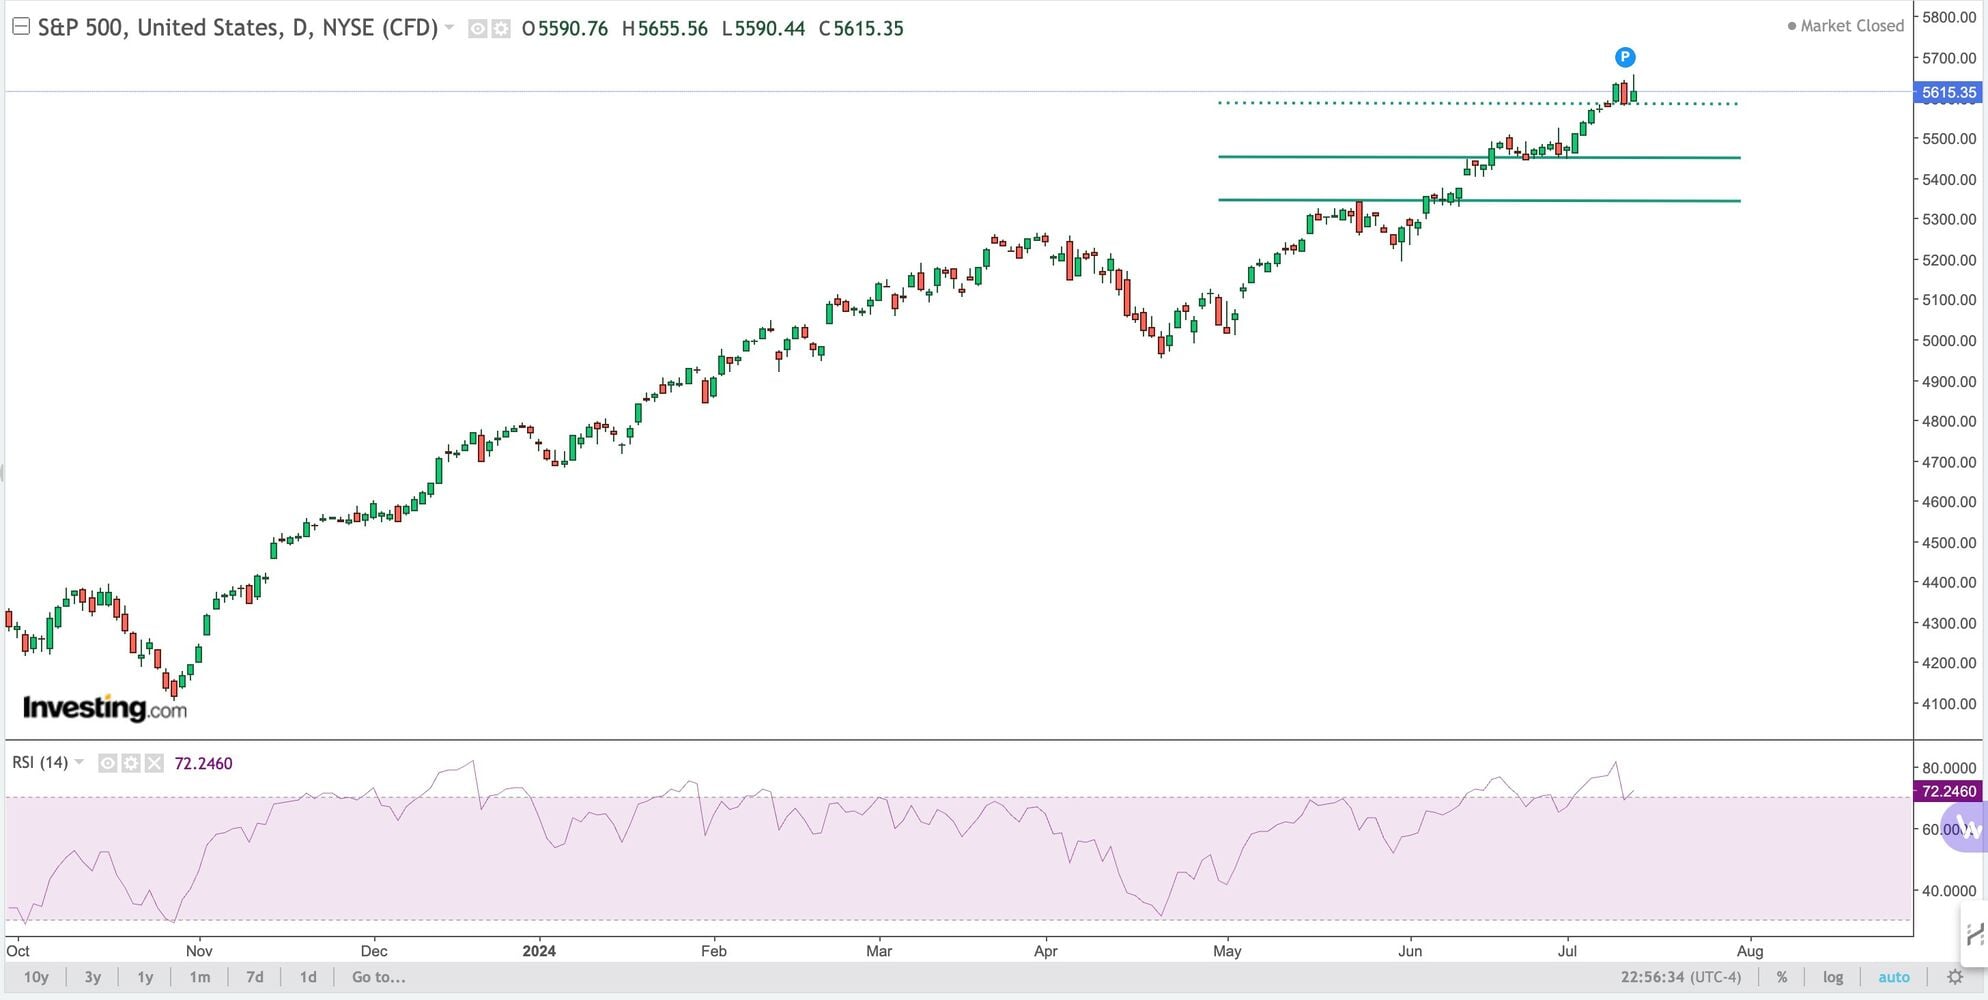
Task: Toggle RSI indicator visibility eye
Action: click(x=108, y=764)
